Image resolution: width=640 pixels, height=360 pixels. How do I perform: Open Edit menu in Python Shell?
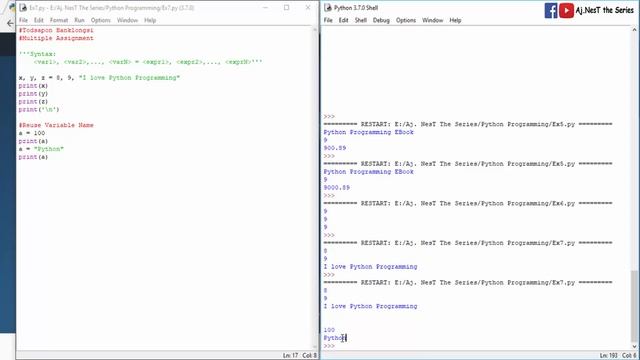pos(343,20)
